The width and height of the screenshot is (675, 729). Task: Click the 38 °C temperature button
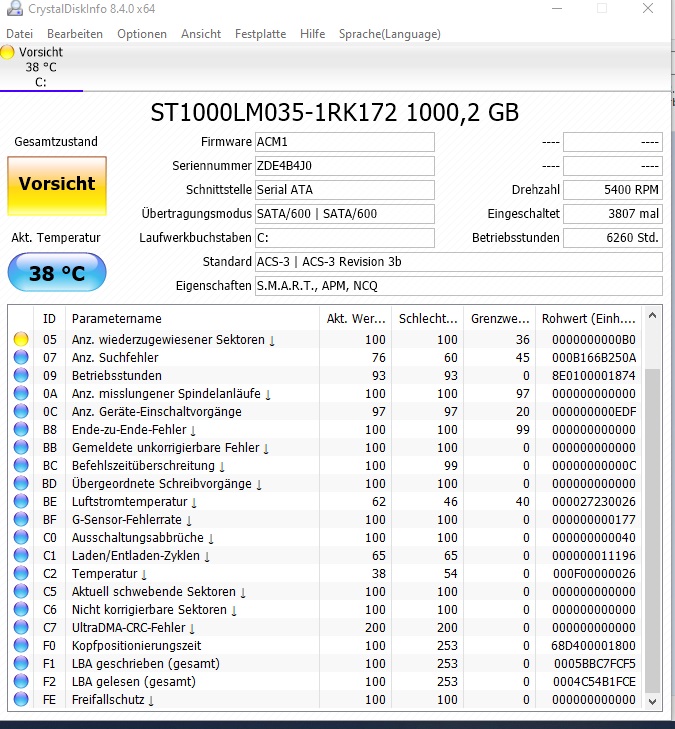click(57, 272)
